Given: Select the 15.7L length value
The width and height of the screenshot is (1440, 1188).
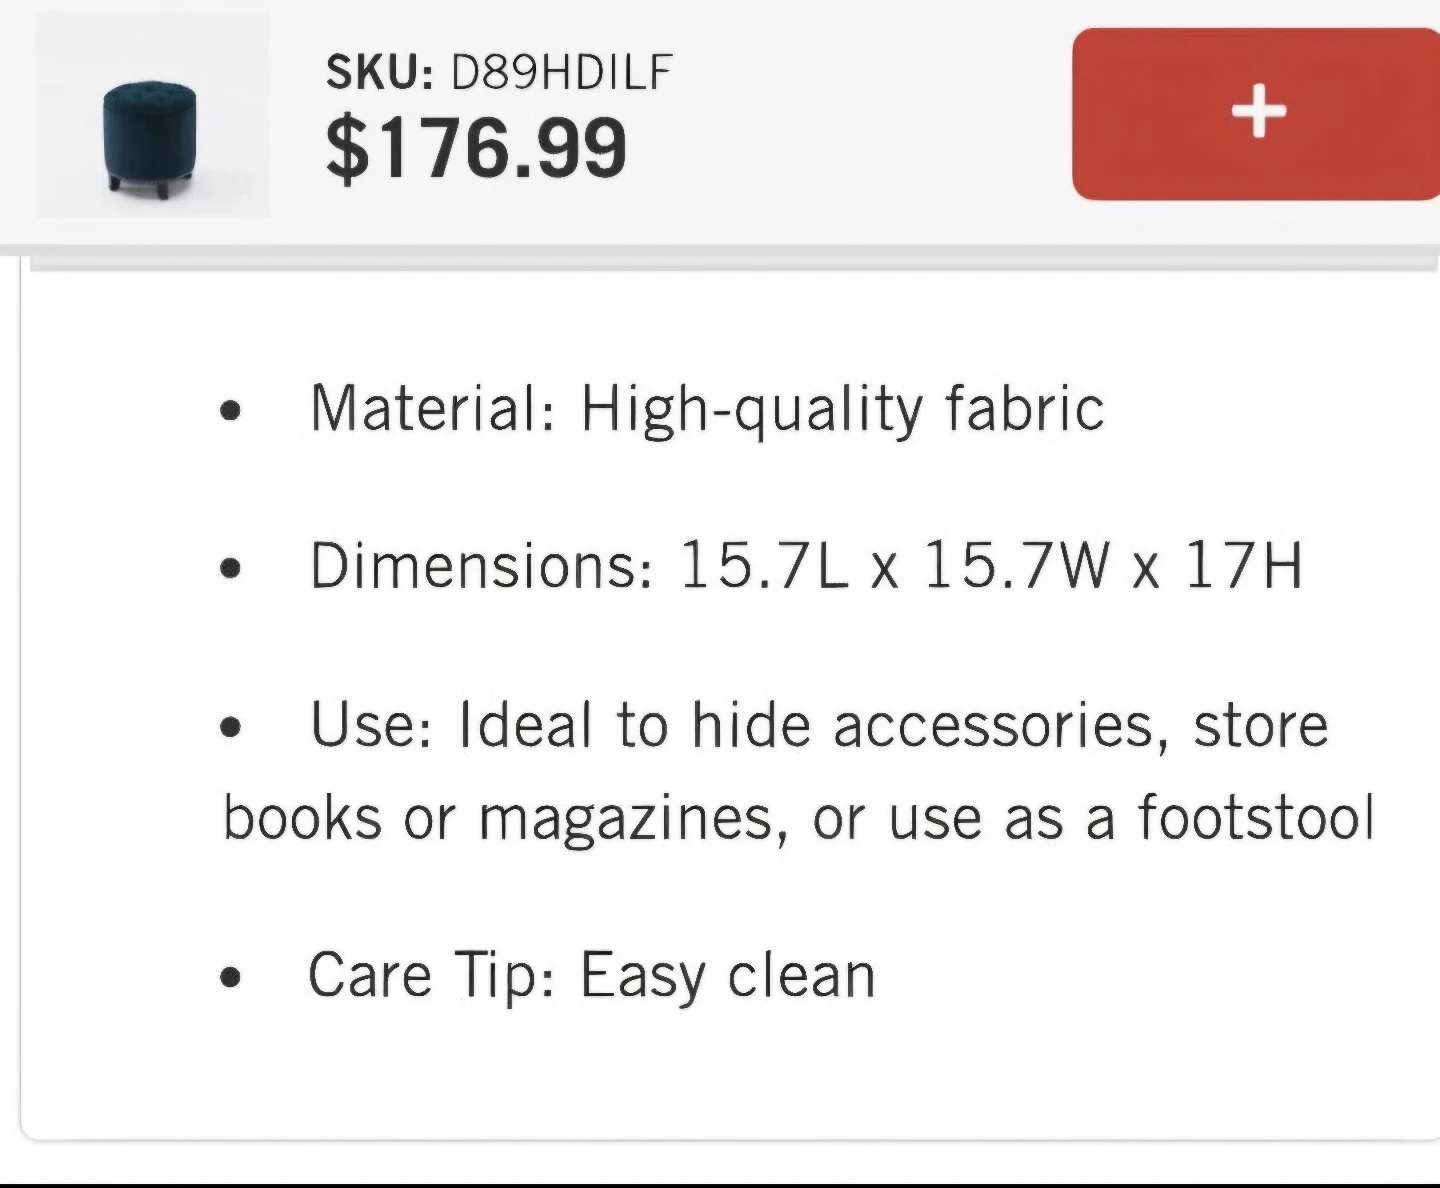Looking at the screenshot, I should pyautogui.click(x=764, y=565).
